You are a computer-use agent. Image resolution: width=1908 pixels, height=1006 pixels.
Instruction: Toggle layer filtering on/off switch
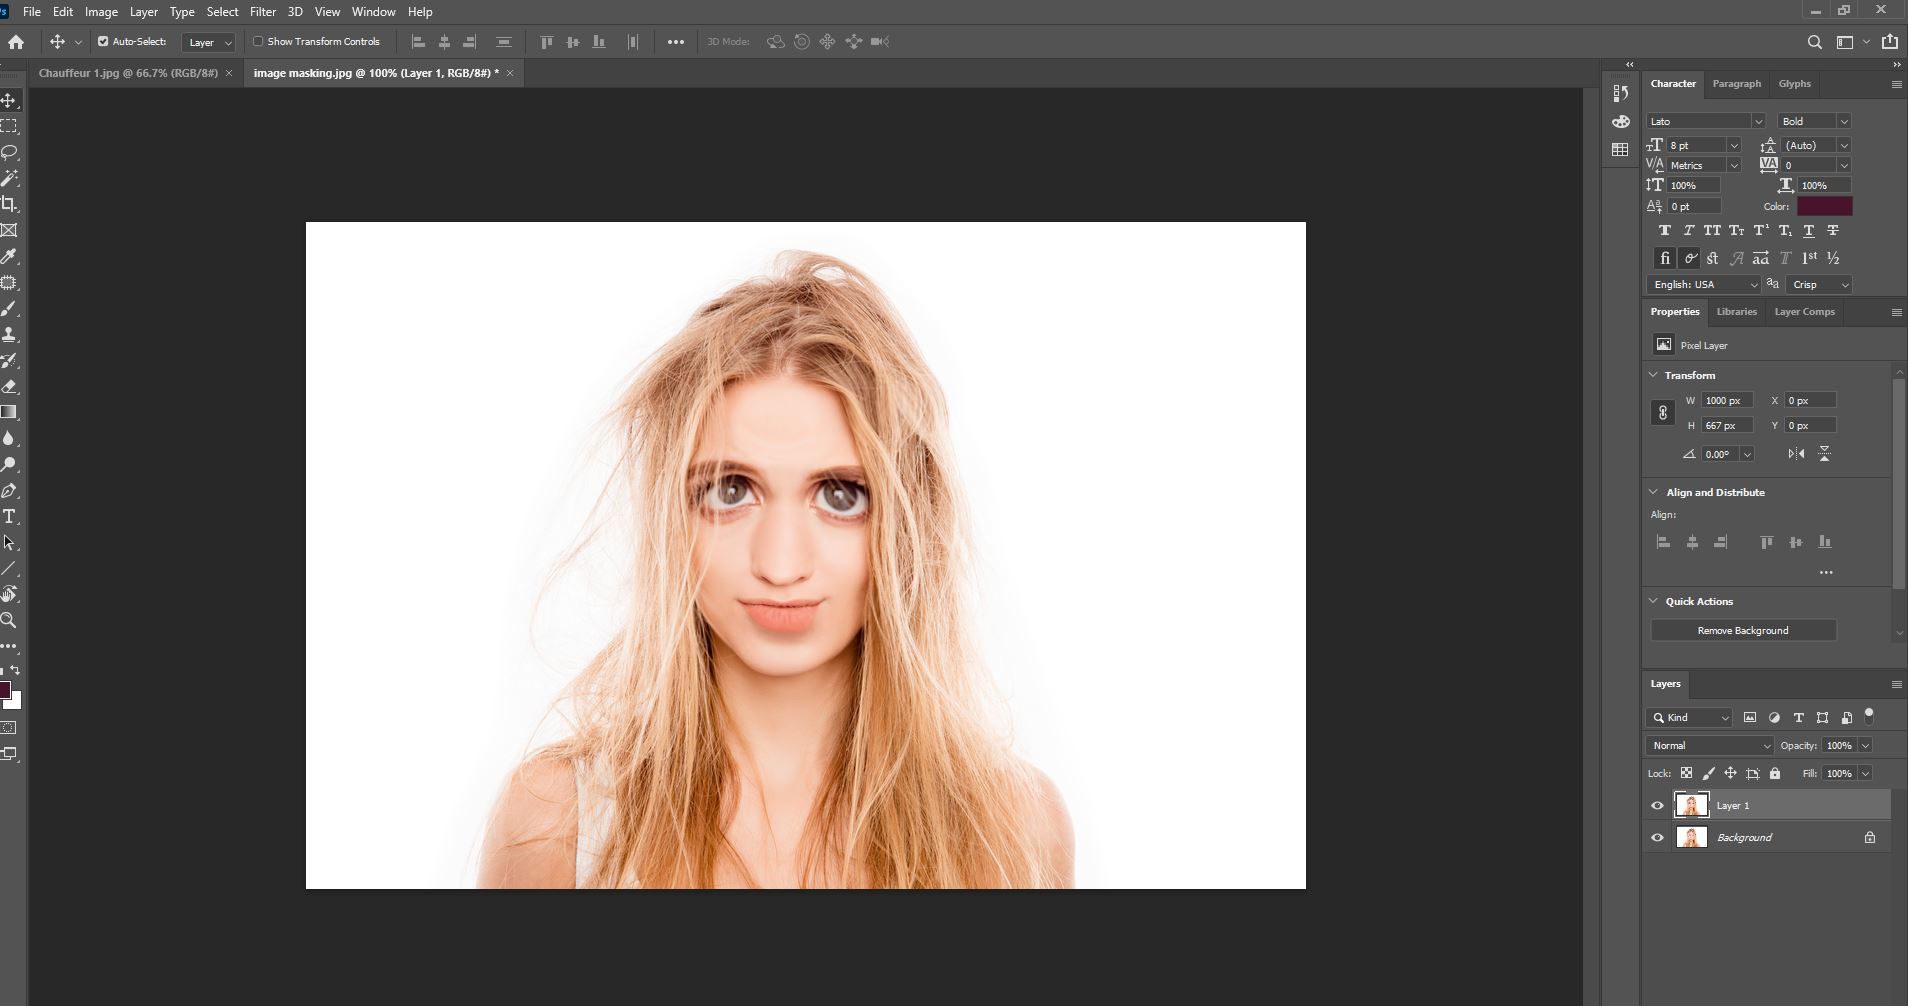click(1869, 716)
